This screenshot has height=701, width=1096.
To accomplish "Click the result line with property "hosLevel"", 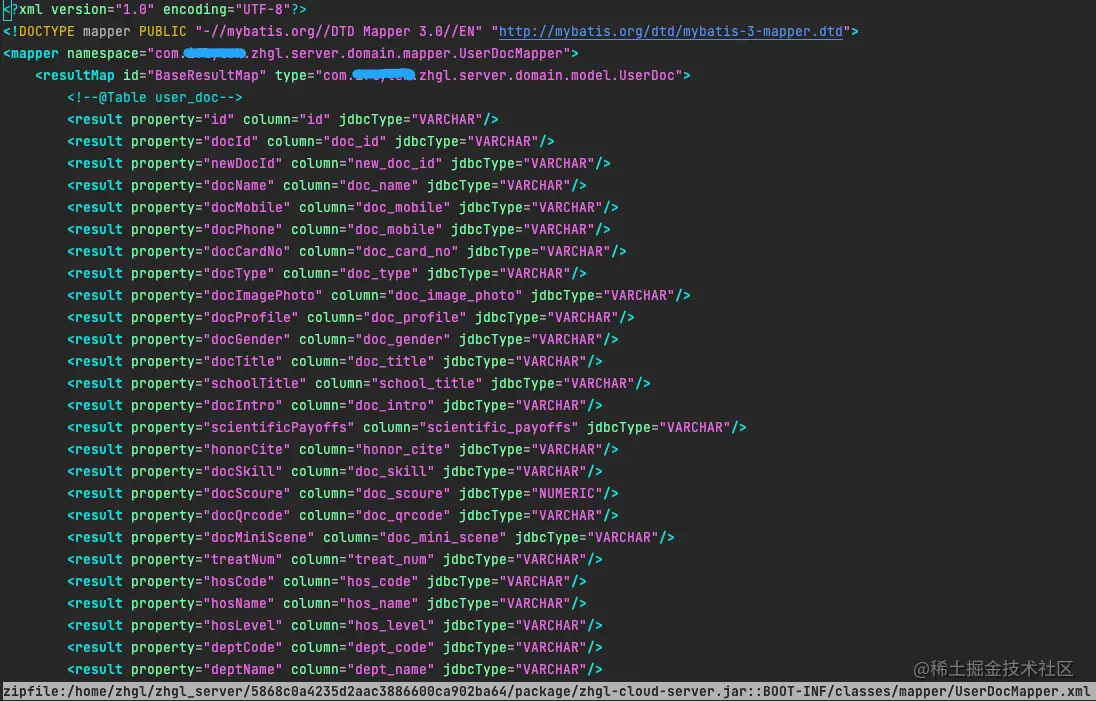I will click(x=335, y=626).
